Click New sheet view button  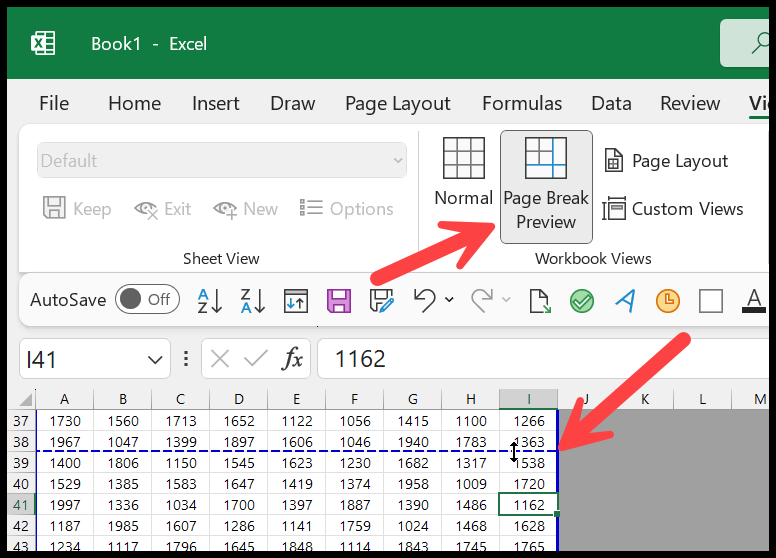point(245,209)
